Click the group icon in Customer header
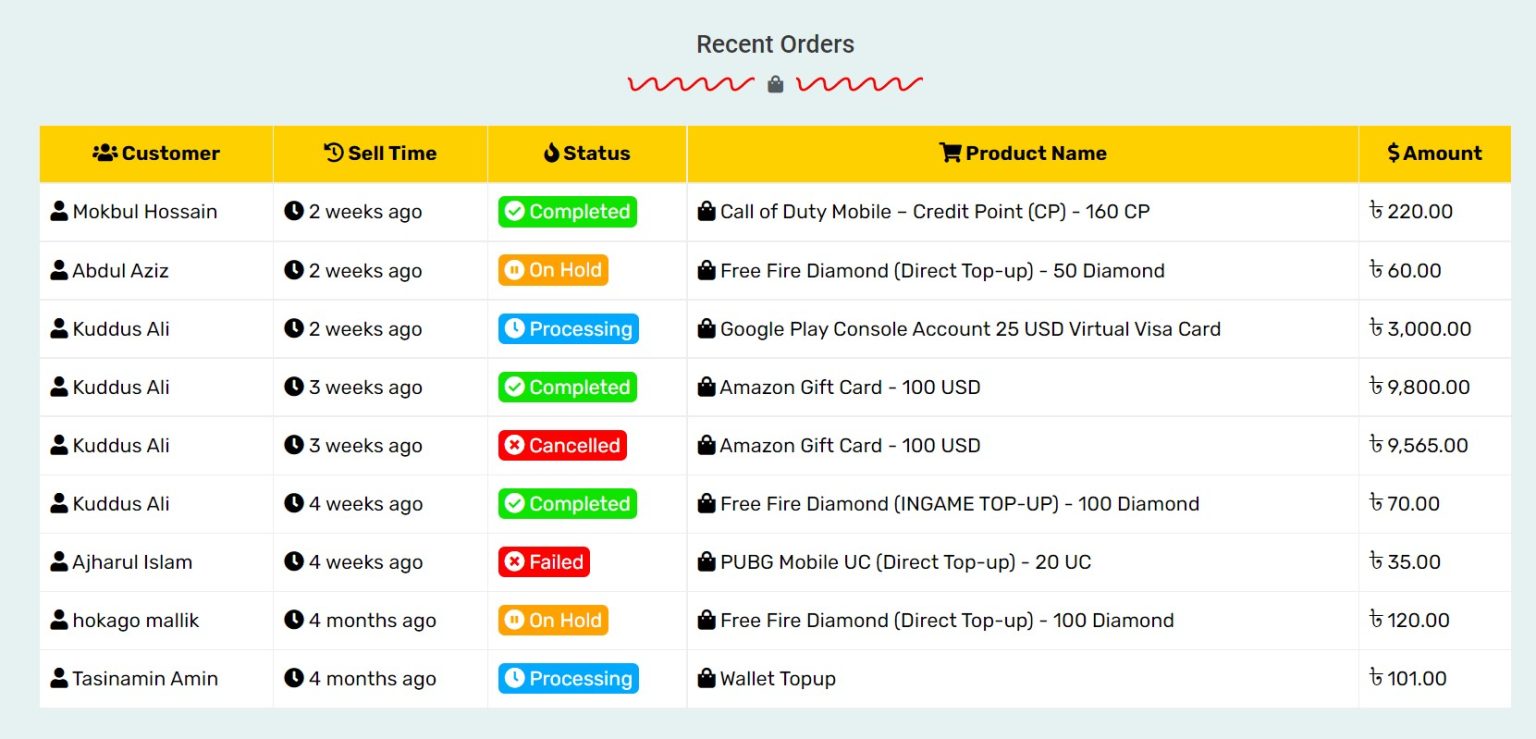 pyautogui.click(x=105, y=153)
